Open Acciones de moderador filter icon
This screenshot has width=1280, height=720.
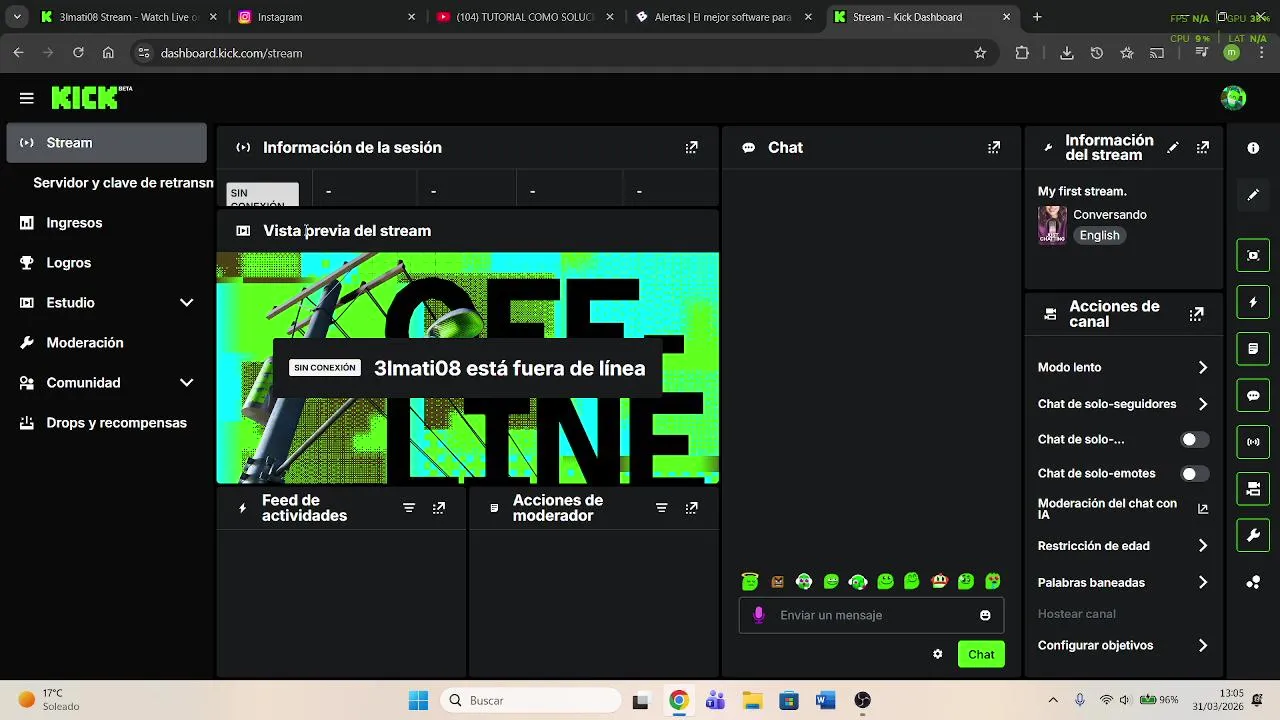point(661,508)
